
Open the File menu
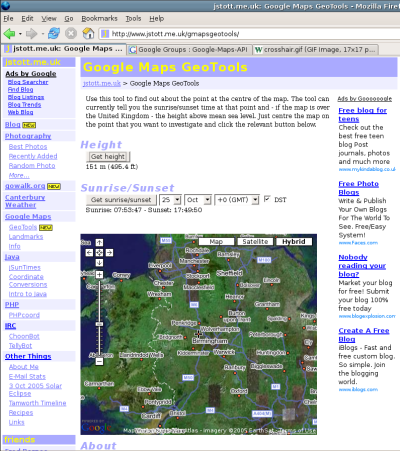(x=8, y=18)
